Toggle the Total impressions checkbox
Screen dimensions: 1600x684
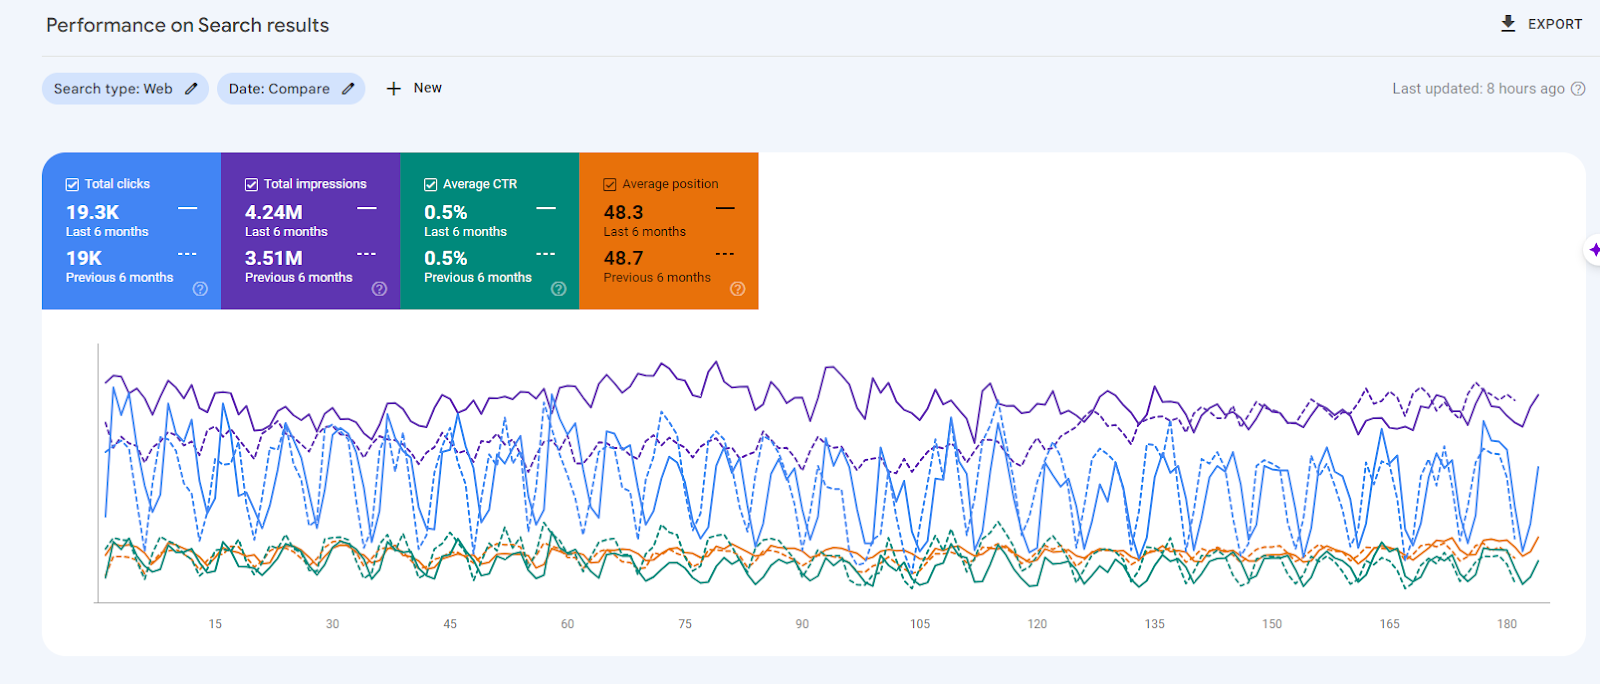point(251,184)
